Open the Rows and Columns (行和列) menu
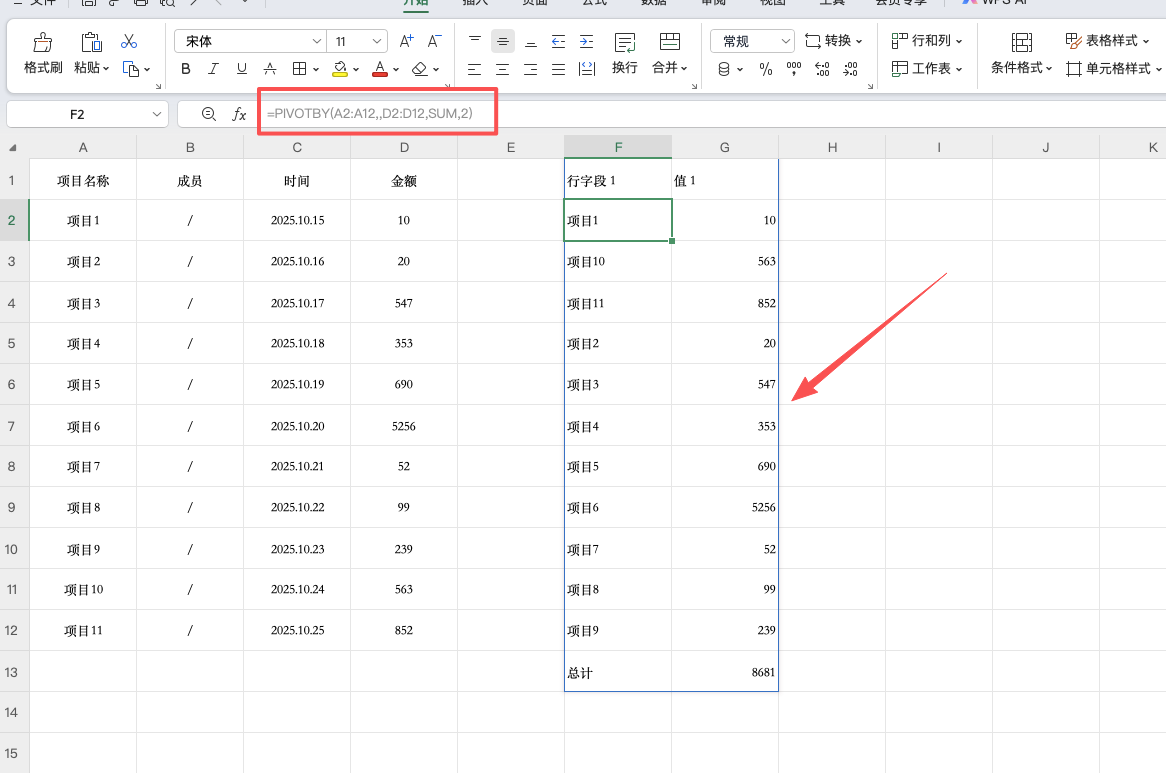The image size is (1166, 773). [x=927, y=41]
